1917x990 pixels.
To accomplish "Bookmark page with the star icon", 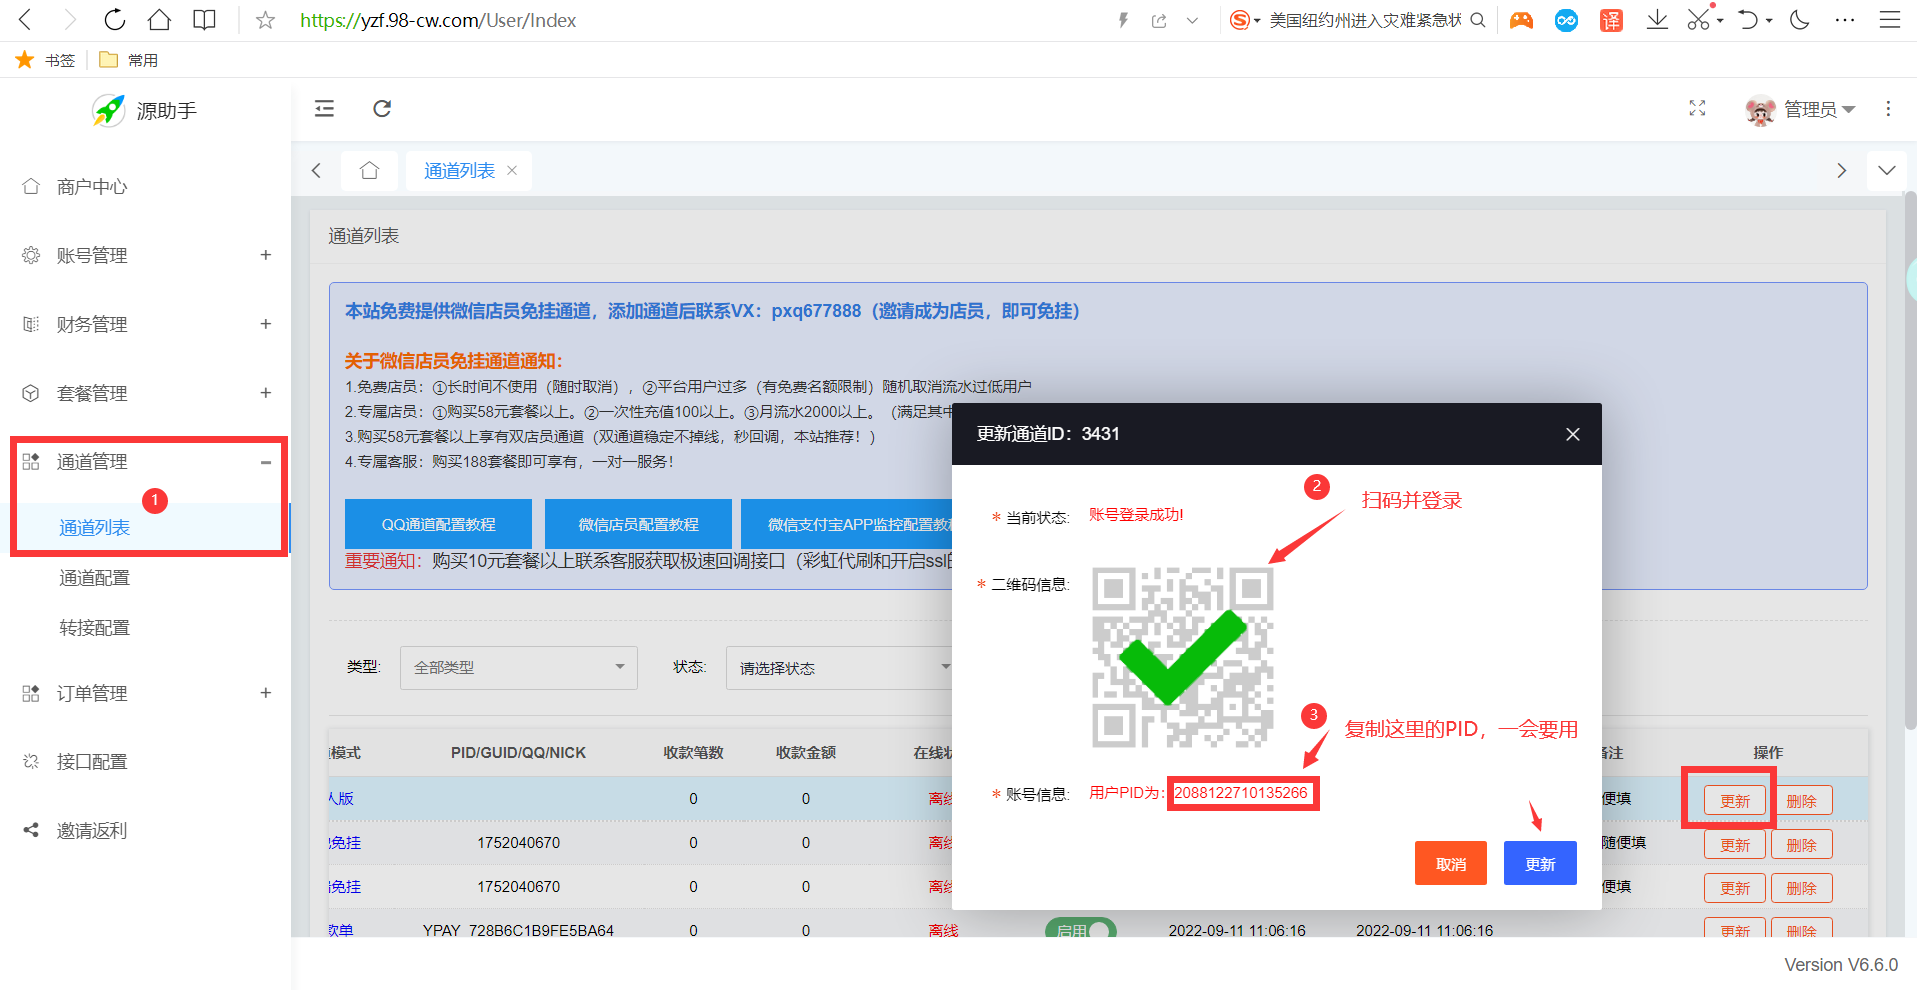I will pyautogui.click(x=265, y=20).
